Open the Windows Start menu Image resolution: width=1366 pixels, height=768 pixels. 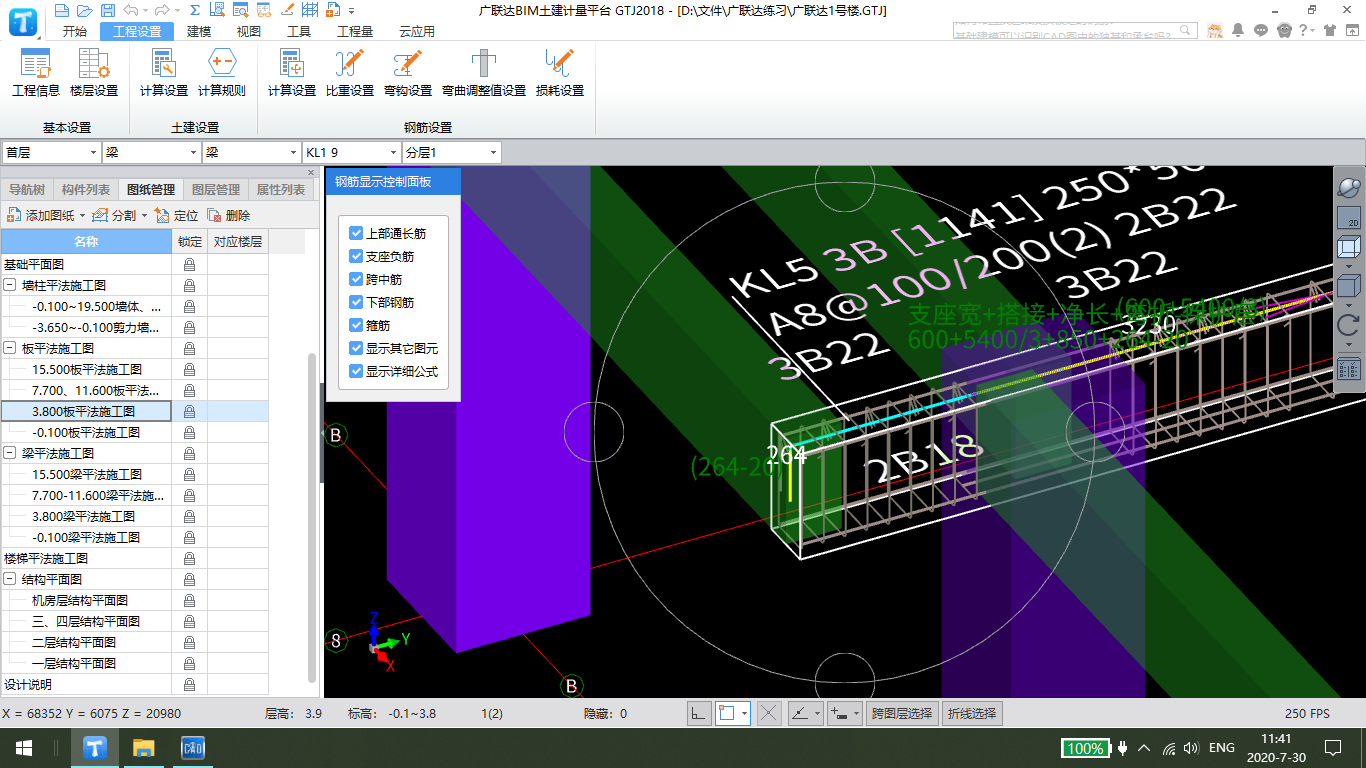(x=24, y=748)
